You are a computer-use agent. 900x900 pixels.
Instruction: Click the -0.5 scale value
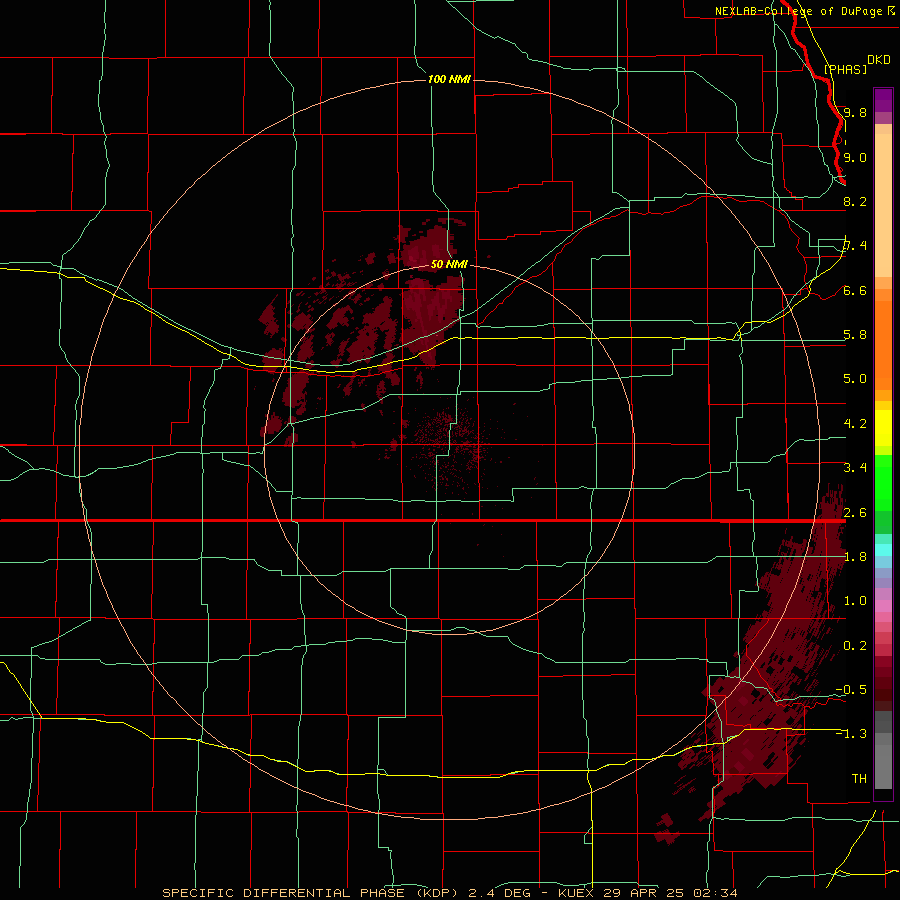coord(851,689)
